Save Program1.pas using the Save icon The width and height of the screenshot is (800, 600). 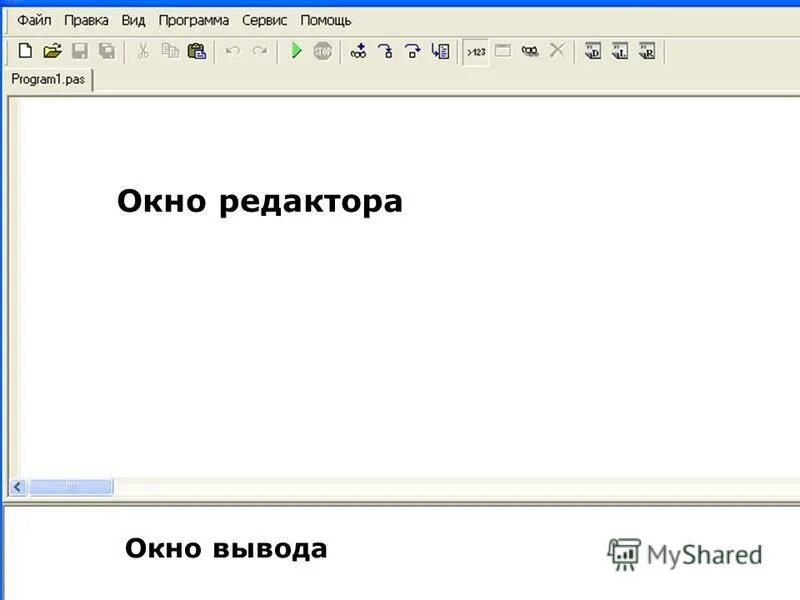pyautogui.click(x=79, y=51)
